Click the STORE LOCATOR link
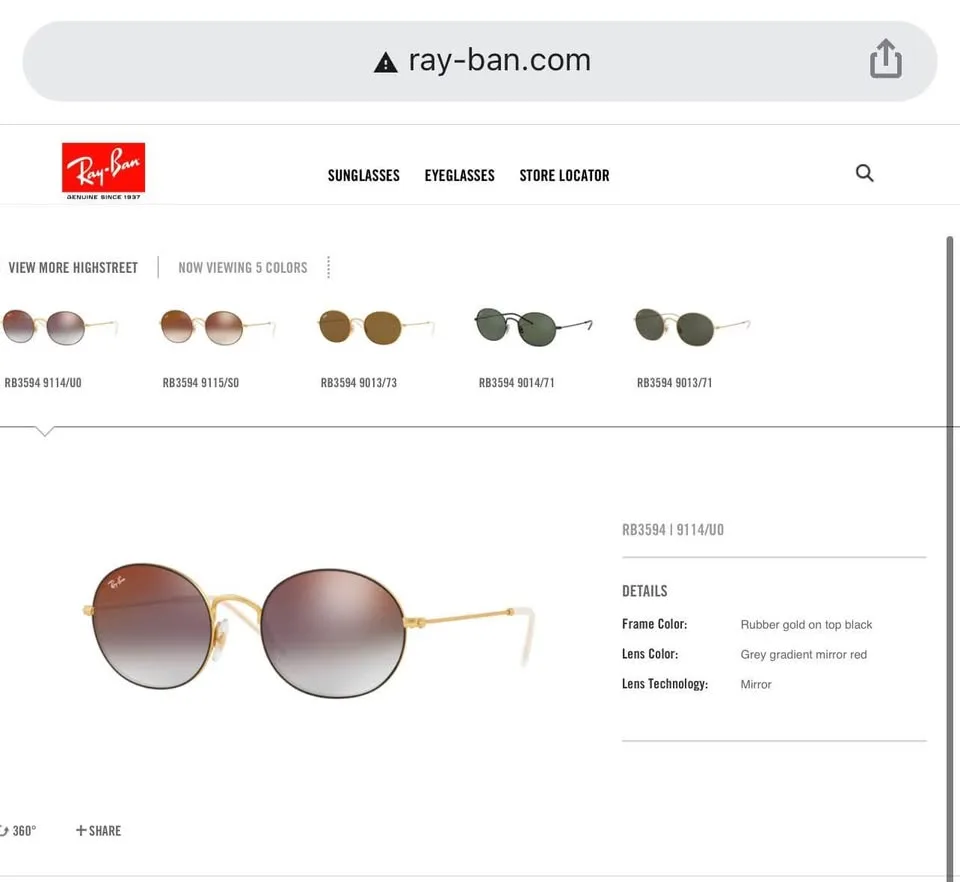The image size is (960, 882). click(x=564, y=175)
